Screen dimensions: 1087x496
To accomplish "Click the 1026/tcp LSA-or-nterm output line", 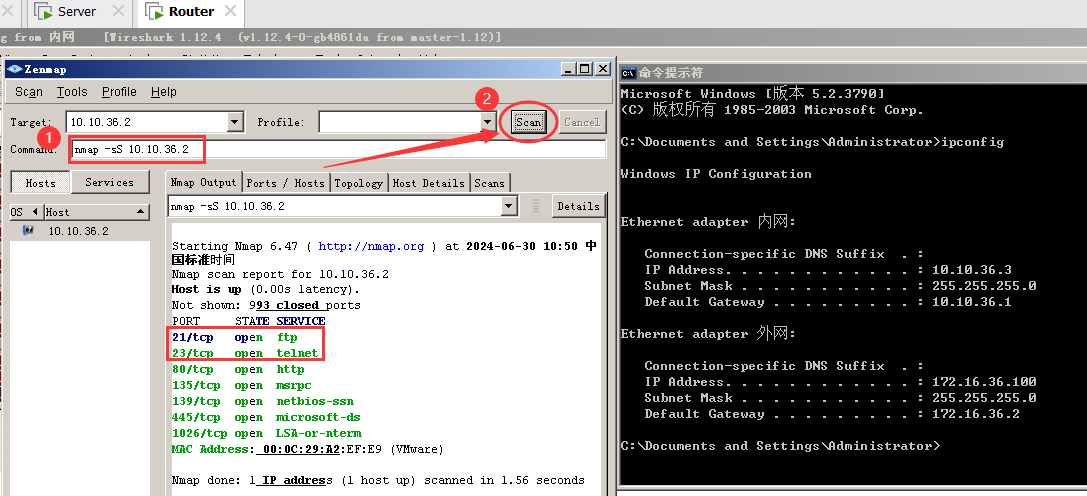I will (x=267, y=434).
